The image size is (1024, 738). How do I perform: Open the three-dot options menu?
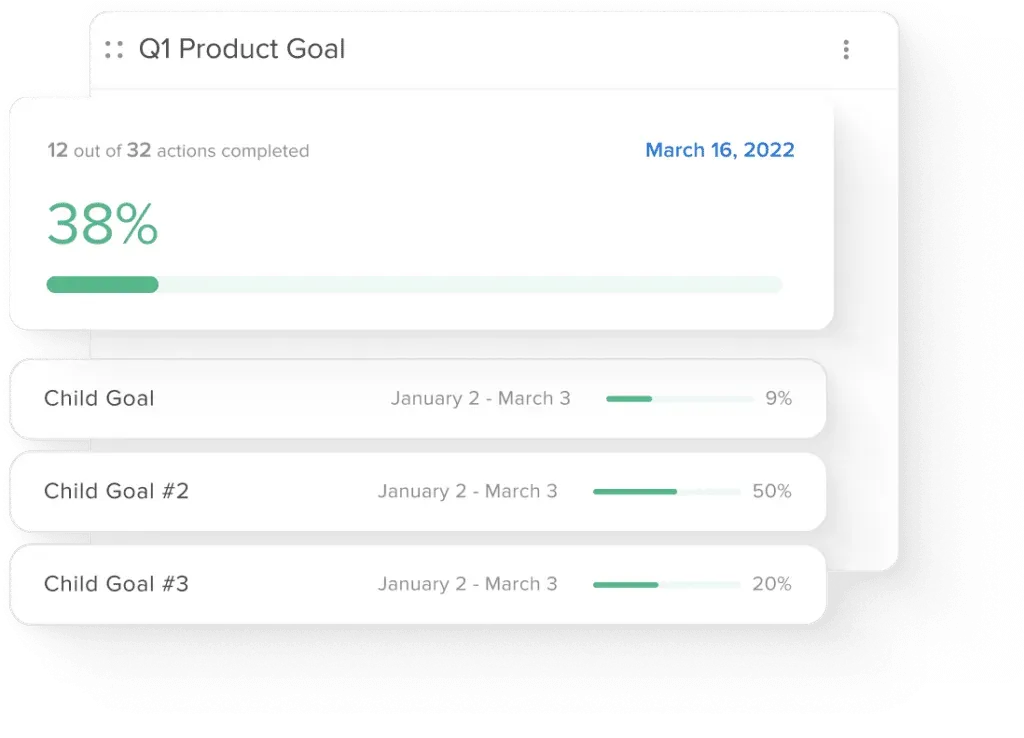[x=846, y=50]
